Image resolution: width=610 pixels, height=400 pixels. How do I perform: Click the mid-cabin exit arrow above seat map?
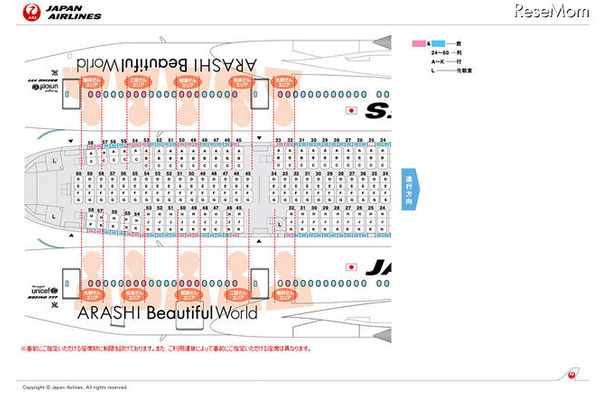[259, 138]
